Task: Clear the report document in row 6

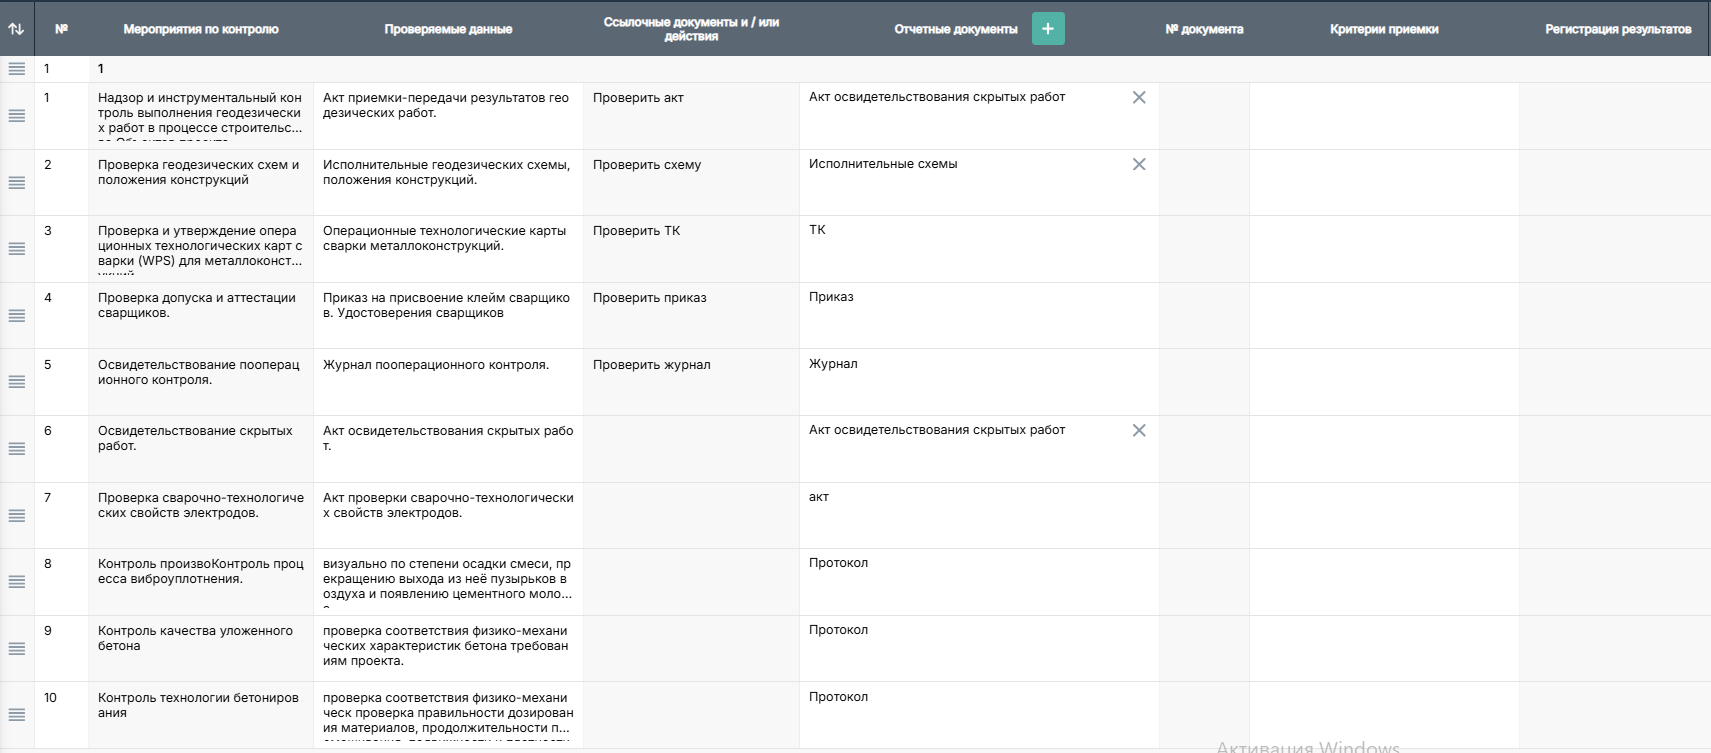Action: tap(1138, 431)
